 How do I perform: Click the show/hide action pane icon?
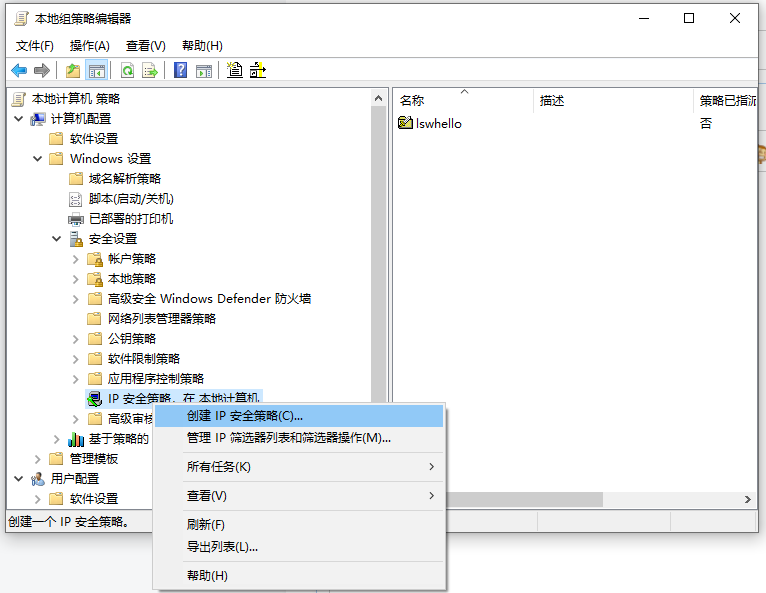[x=204, y=70]
